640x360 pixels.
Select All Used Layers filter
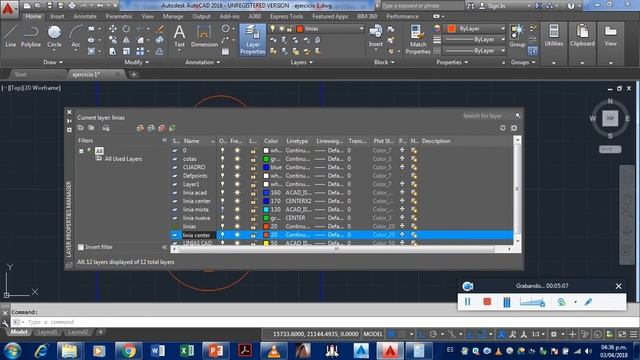[123, 159]
